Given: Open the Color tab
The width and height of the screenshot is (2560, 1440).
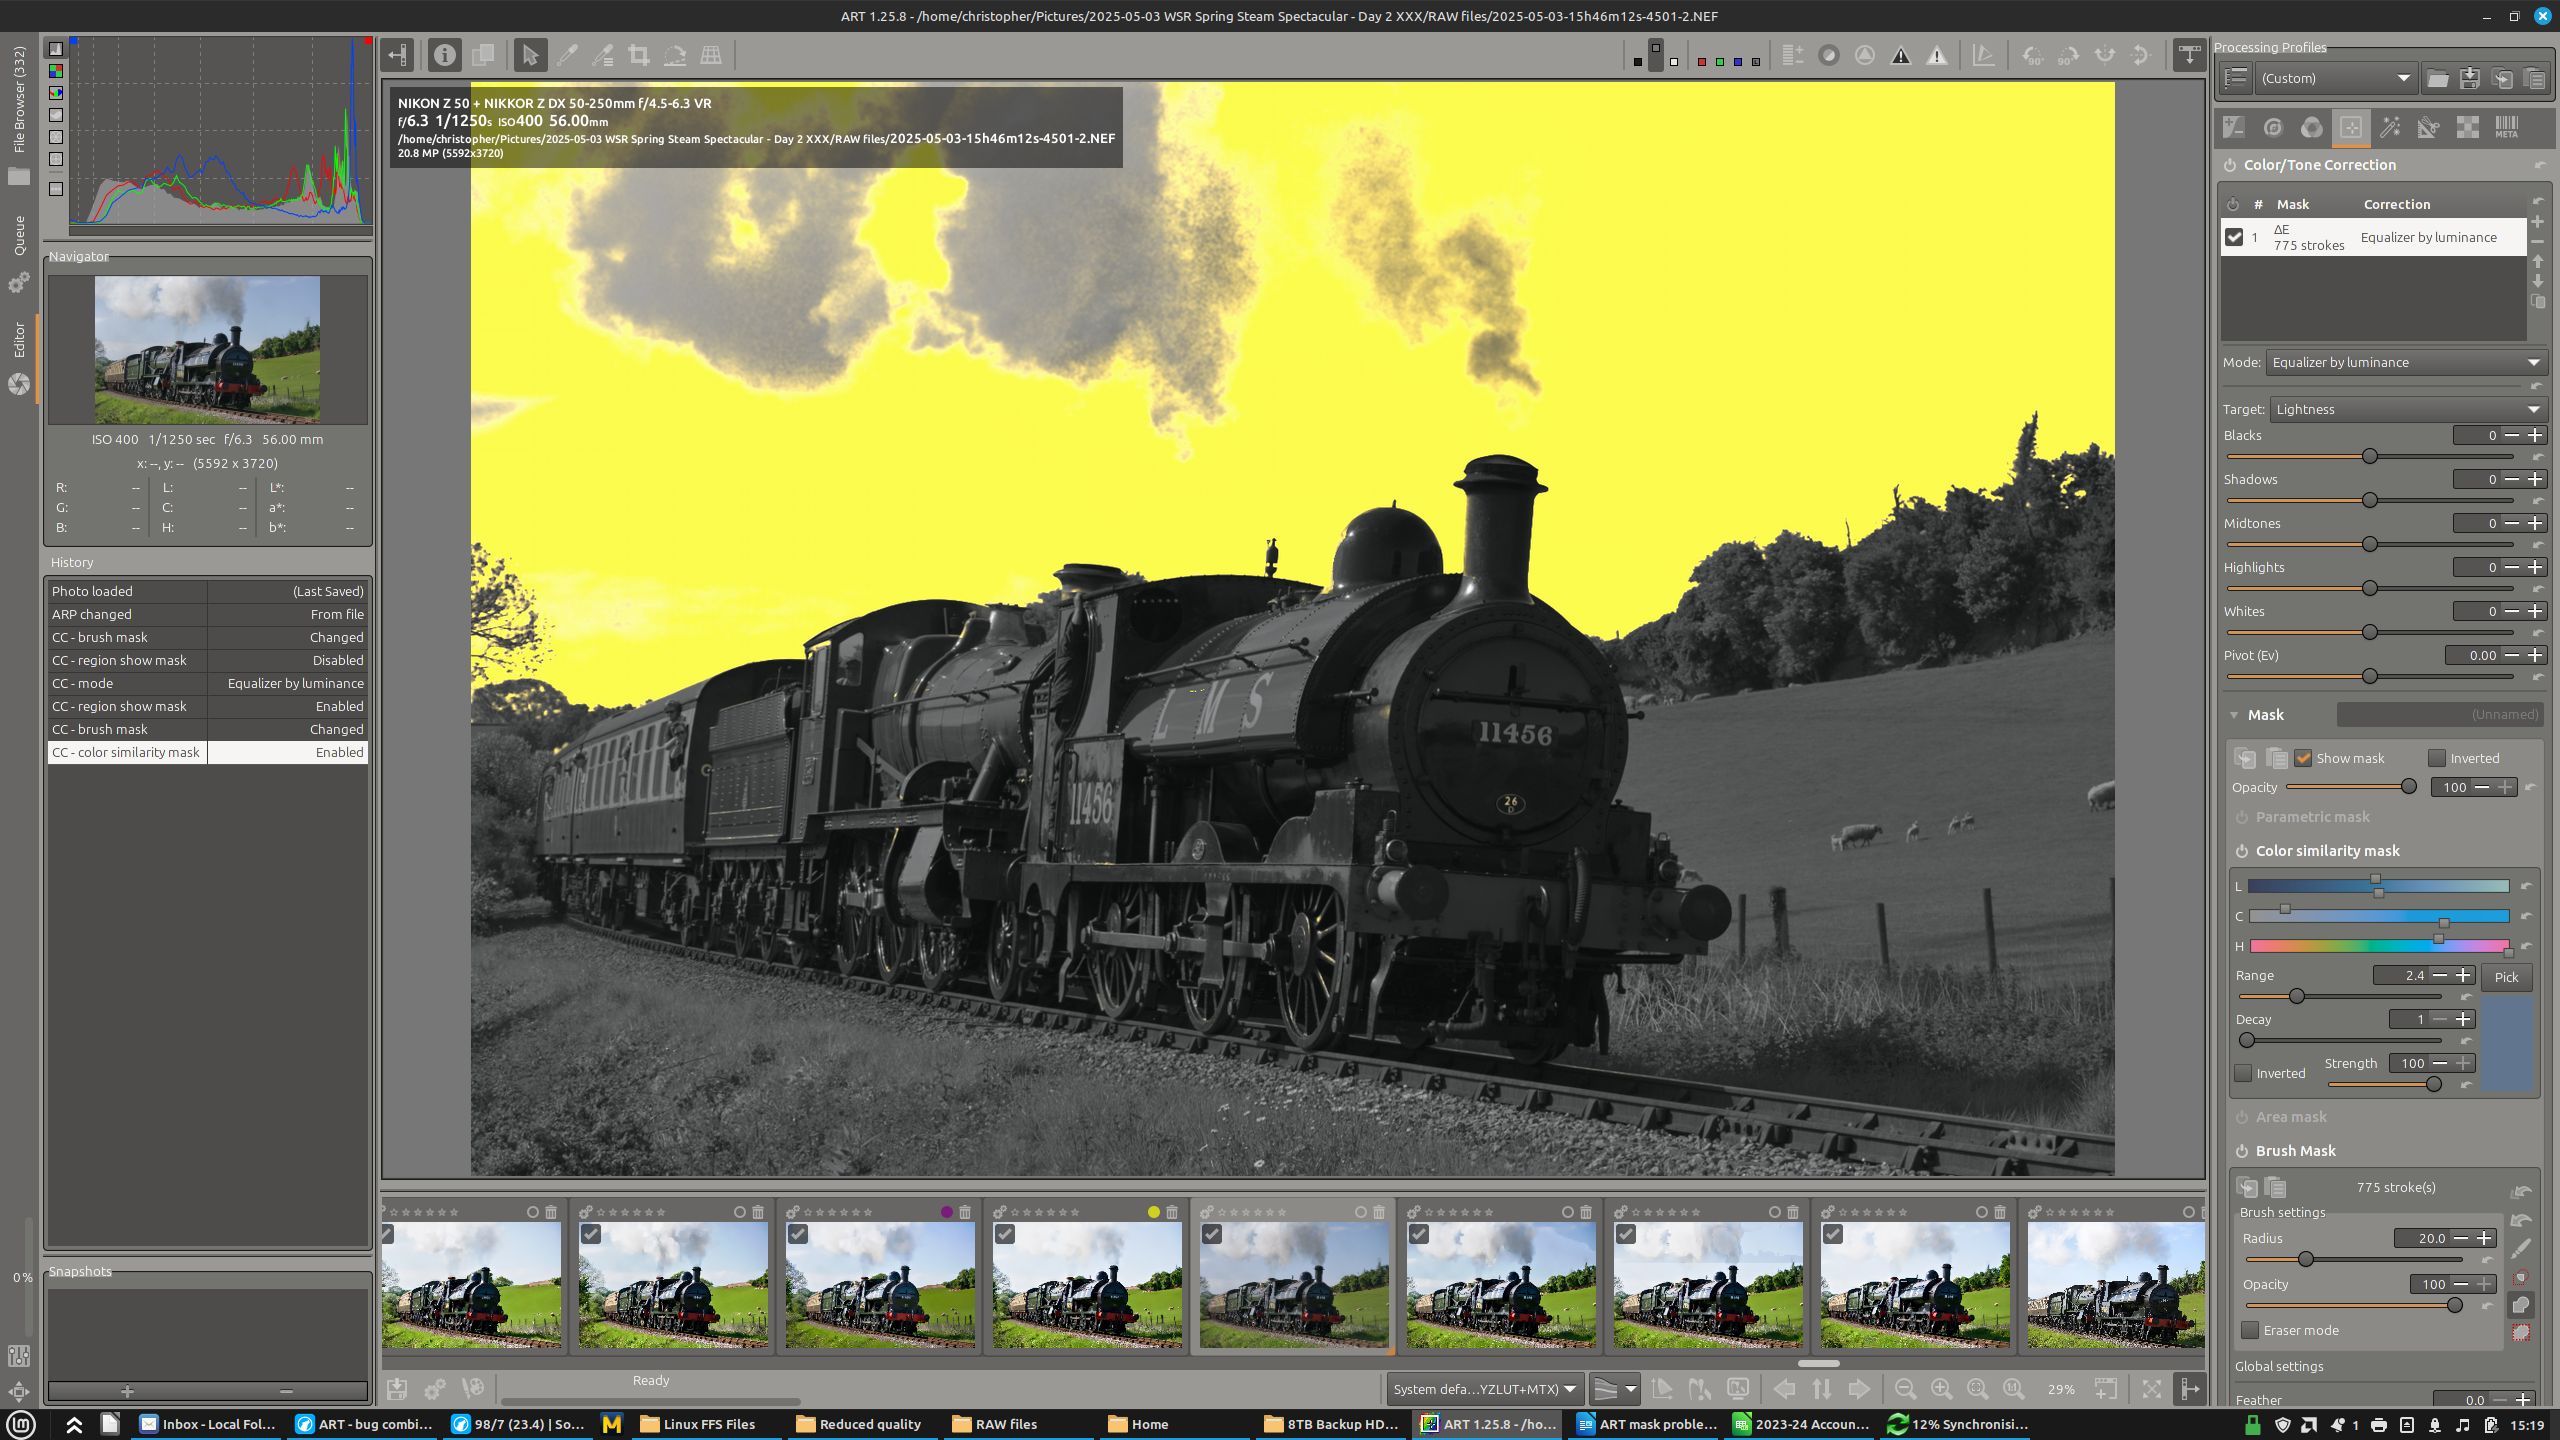Looking at the screenshot, I should [x=2312, y=127].
